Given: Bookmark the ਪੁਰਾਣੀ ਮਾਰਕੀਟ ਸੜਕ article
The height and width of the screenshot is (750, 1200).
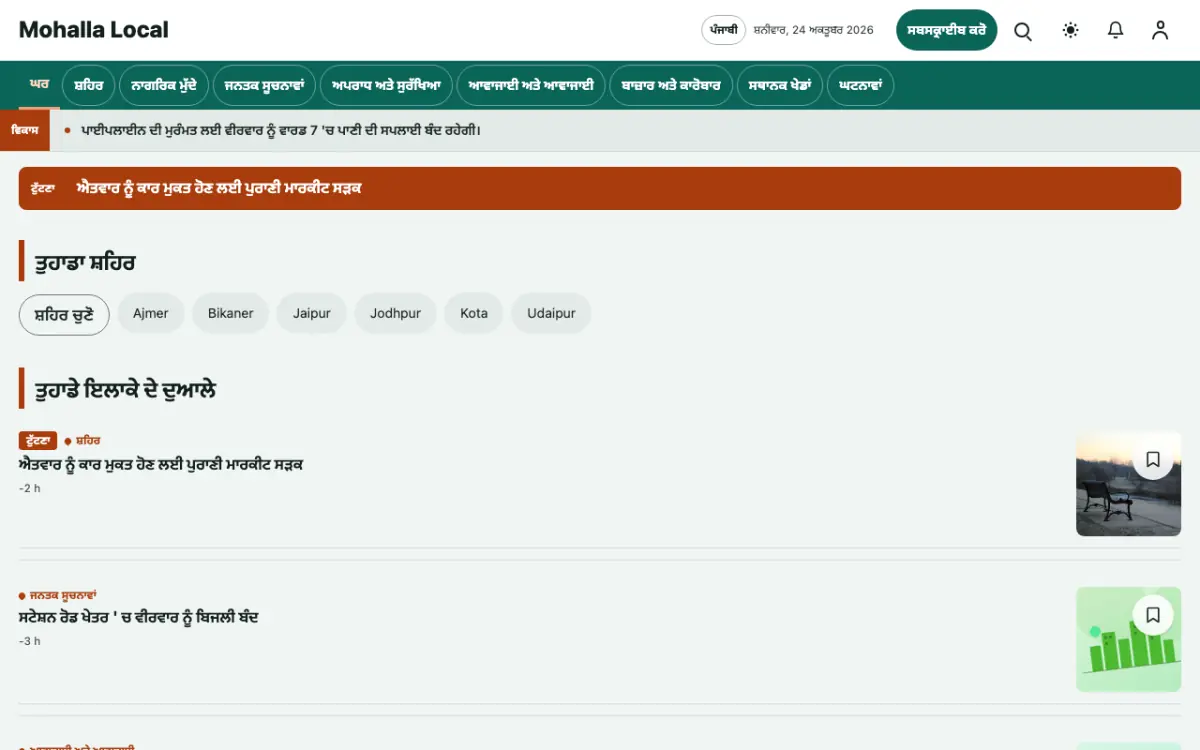Looking at the screenshot, I should (x=1153, y=459).
